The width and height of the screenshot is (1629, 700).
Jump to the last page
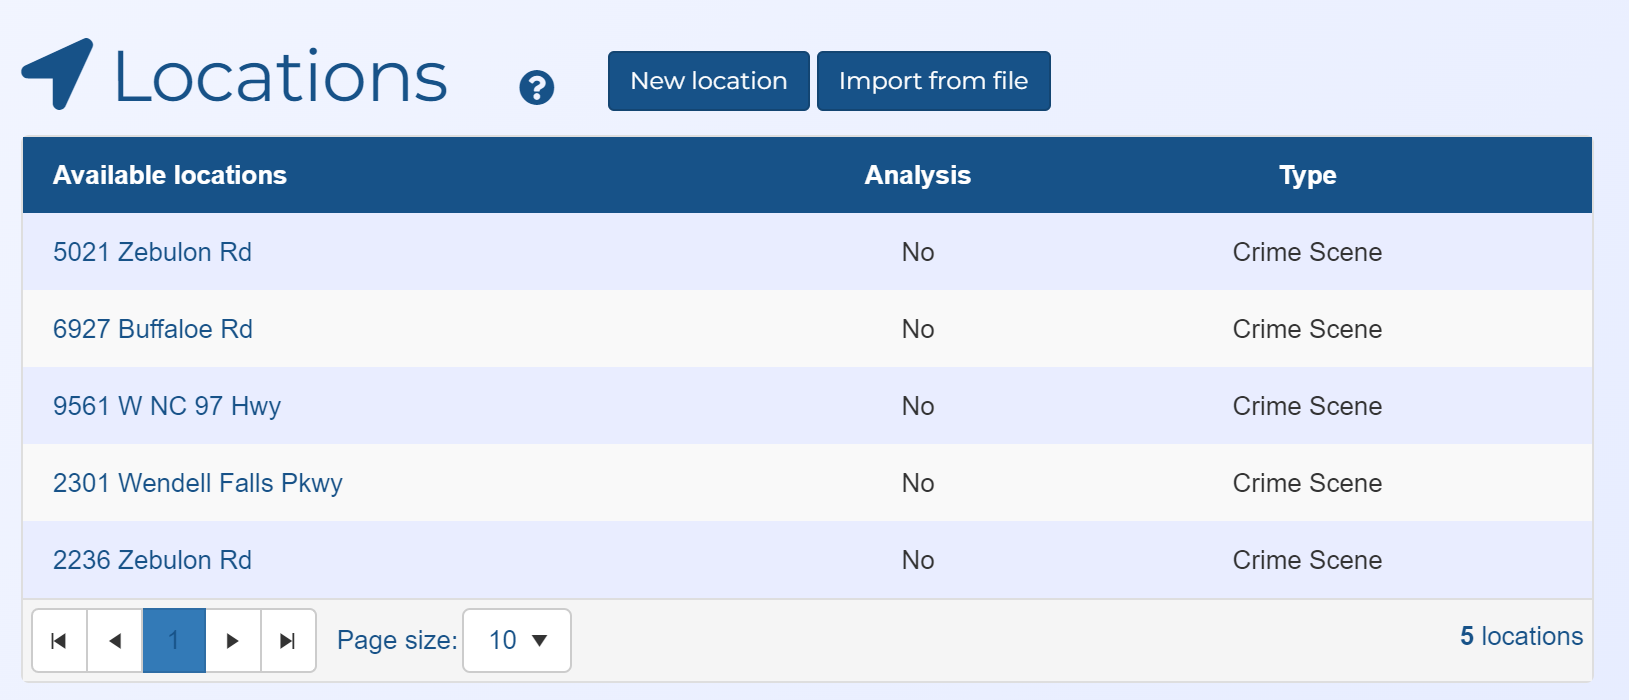pyautogui.click(x=288, y=641)
